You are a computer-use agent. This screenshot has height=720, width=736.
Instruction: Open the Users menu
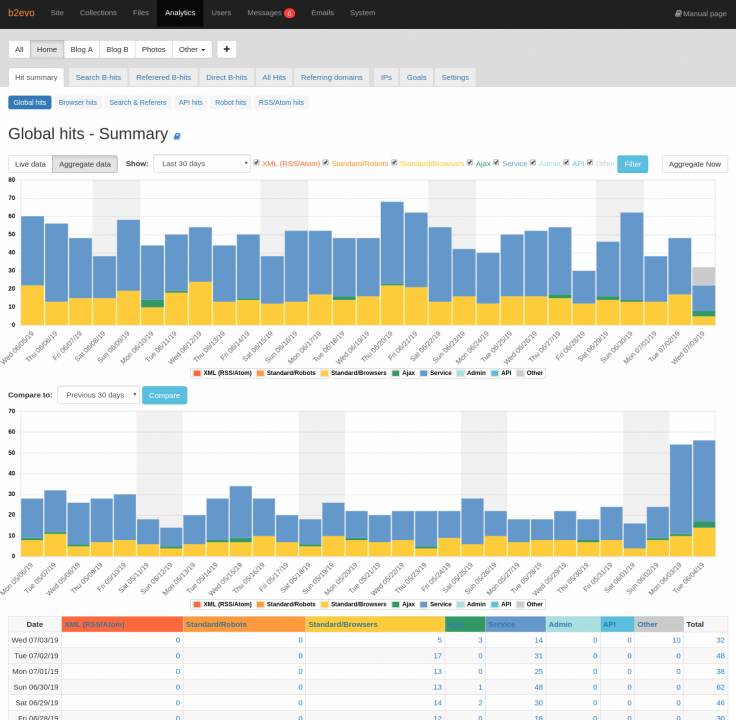point(221,13)
